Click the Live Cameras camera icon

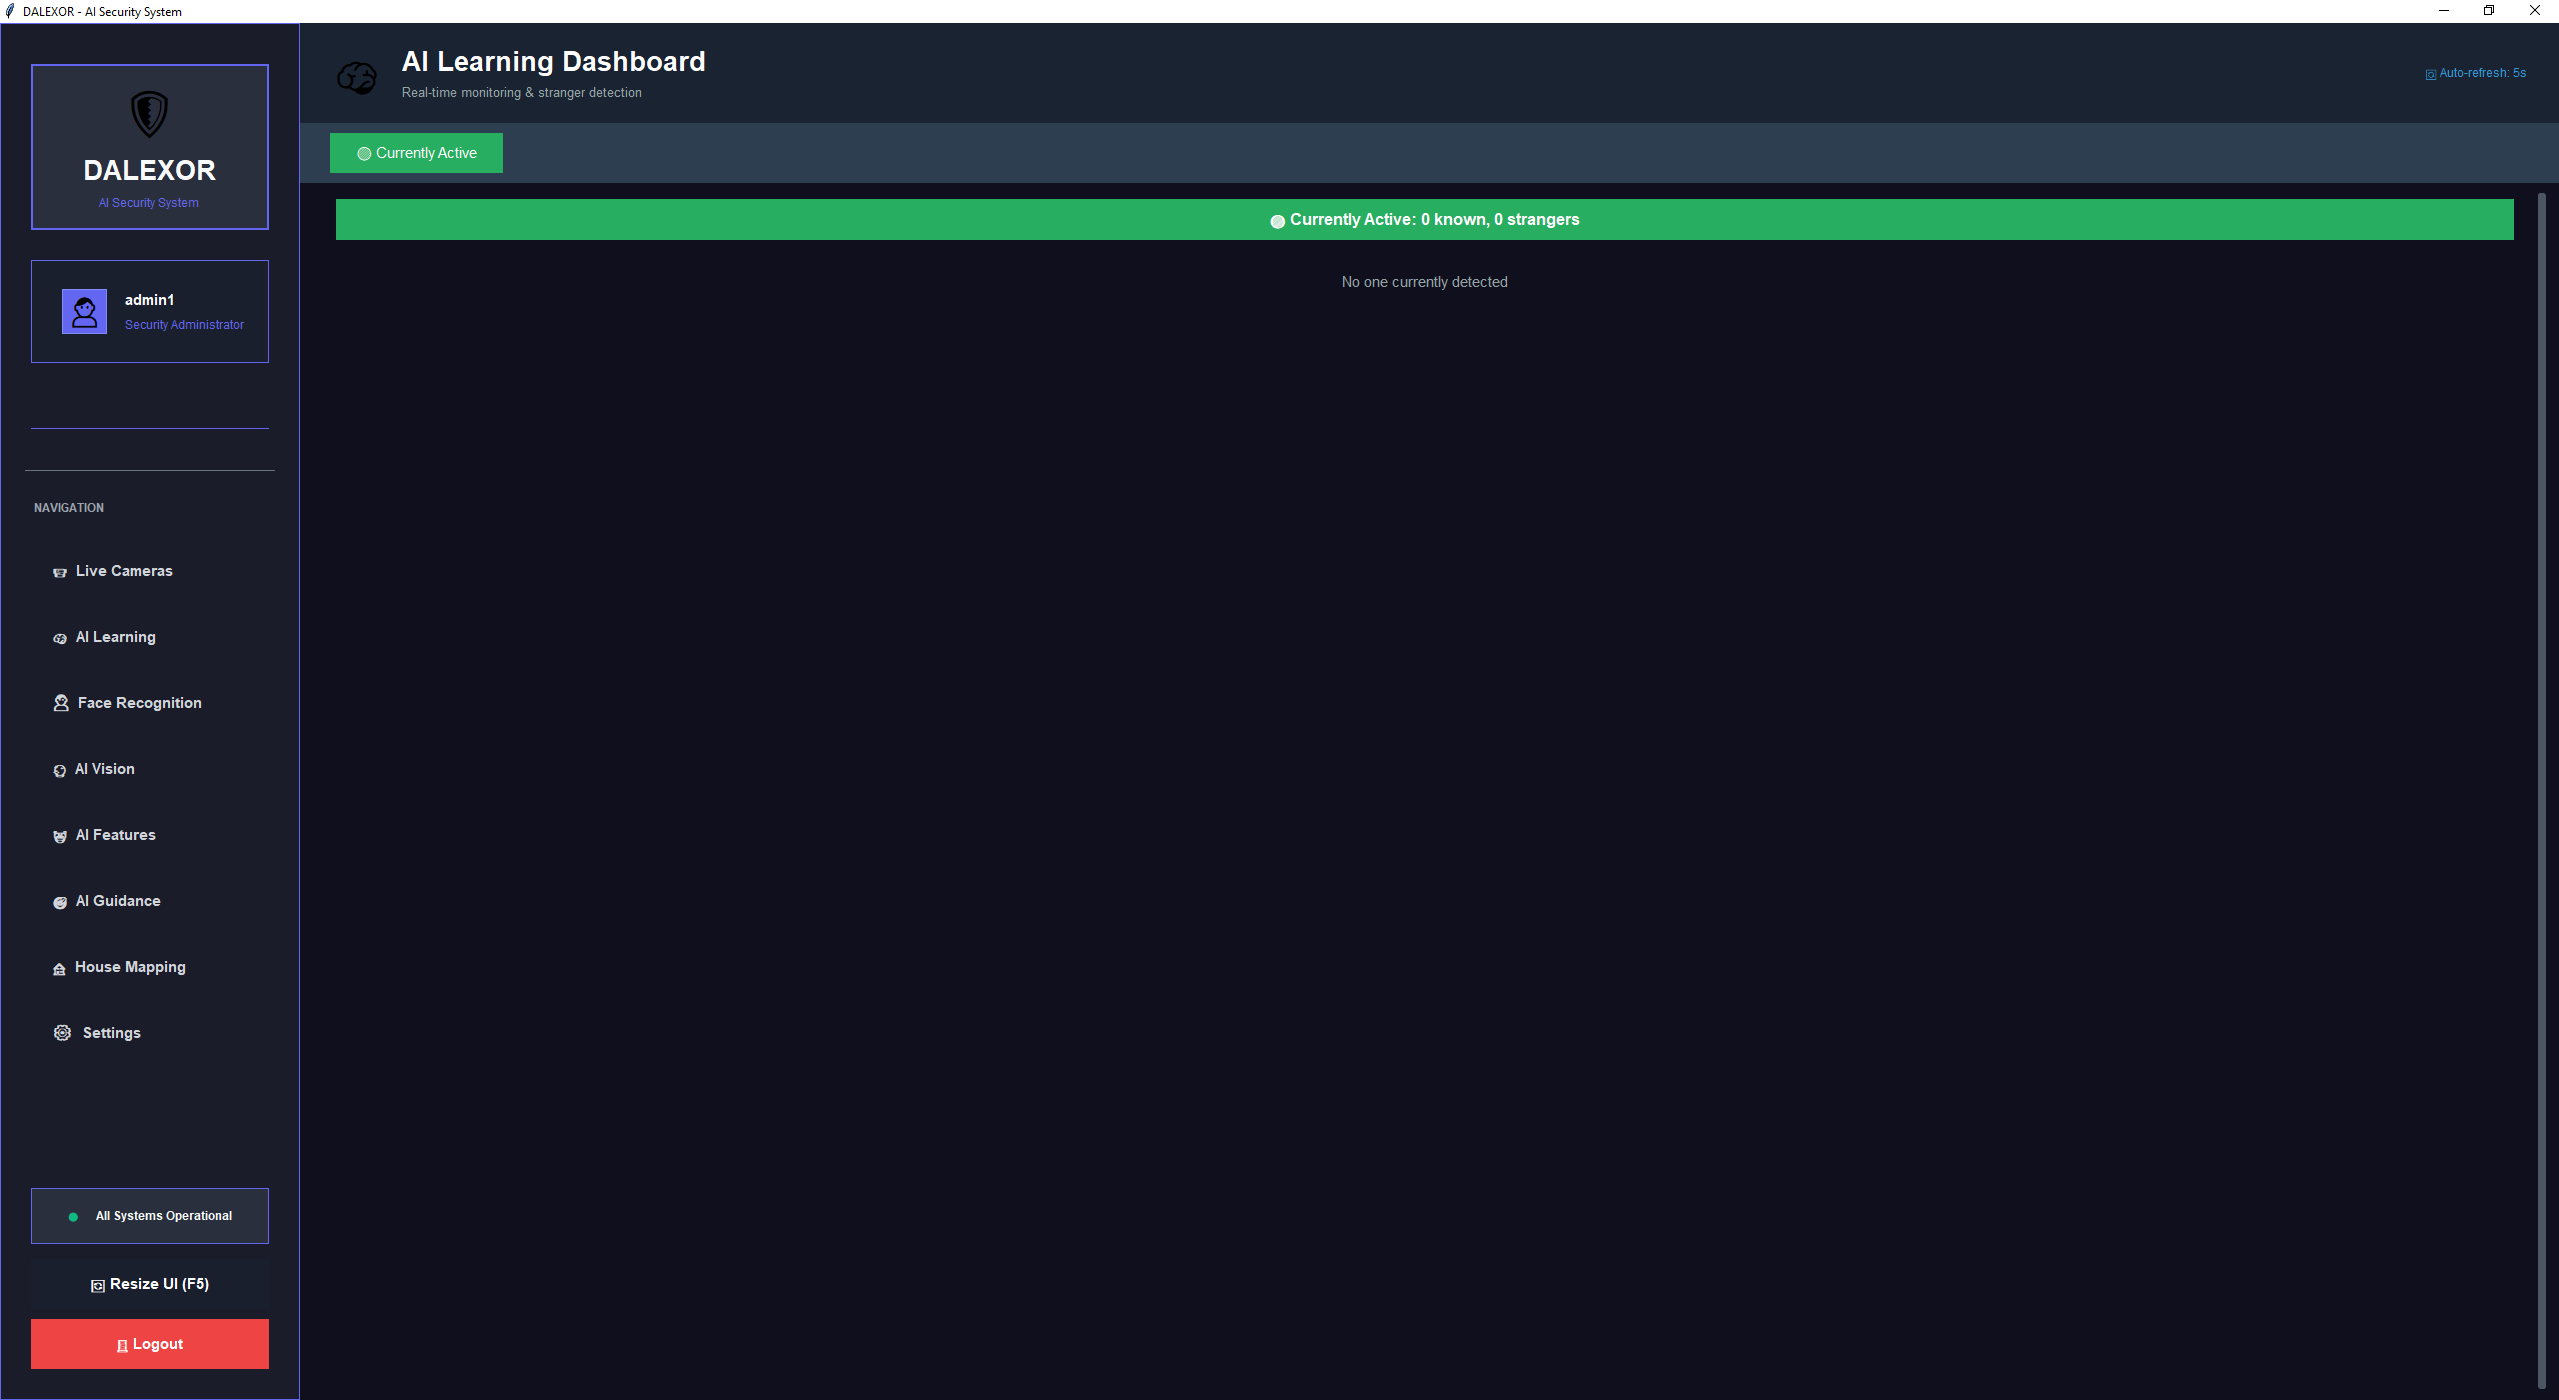click(60, 572)
